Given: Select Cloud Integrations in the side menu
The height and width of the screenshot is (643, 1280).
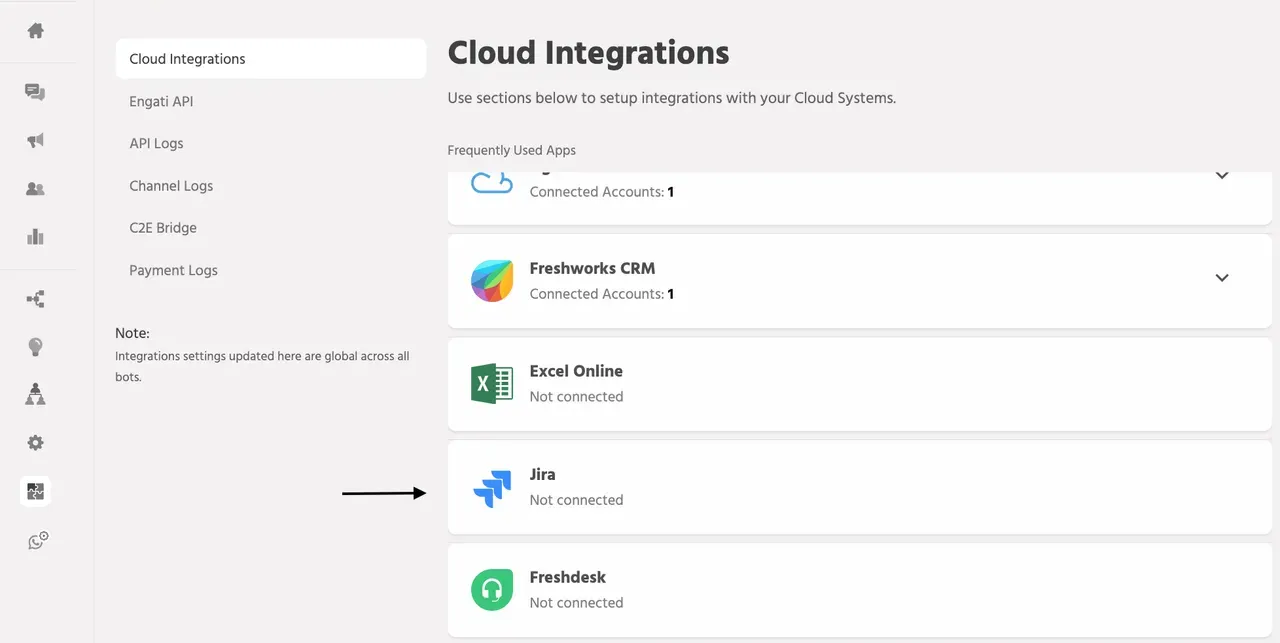Looking at the screenshot, I should click(271, 59).
